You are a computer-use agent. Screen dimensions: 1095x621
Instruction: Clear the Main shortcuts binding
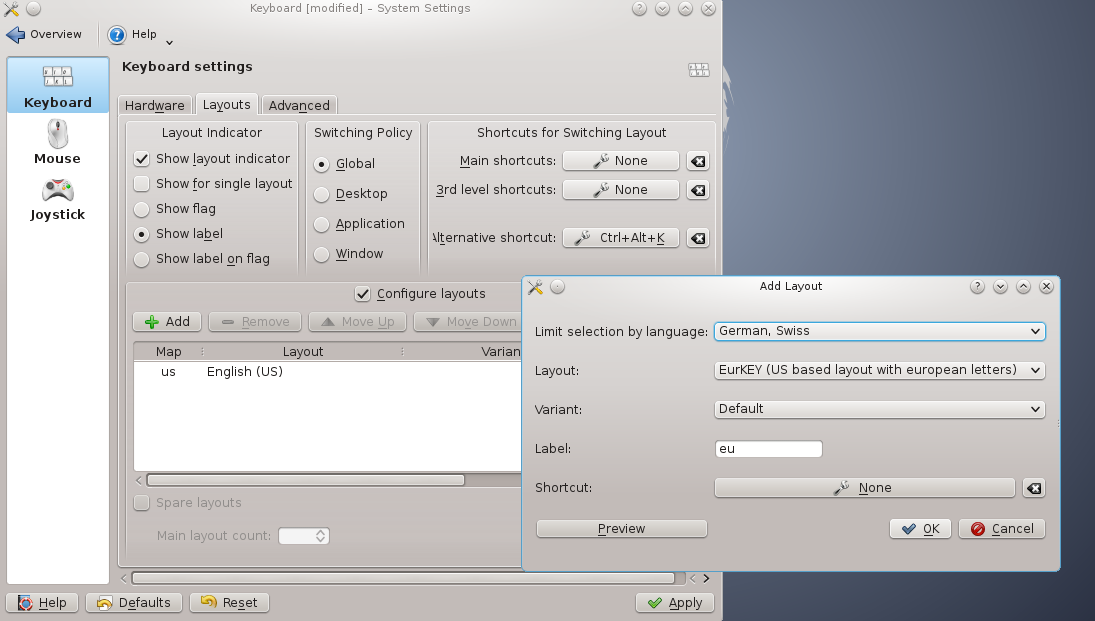(x=698, y=161)
